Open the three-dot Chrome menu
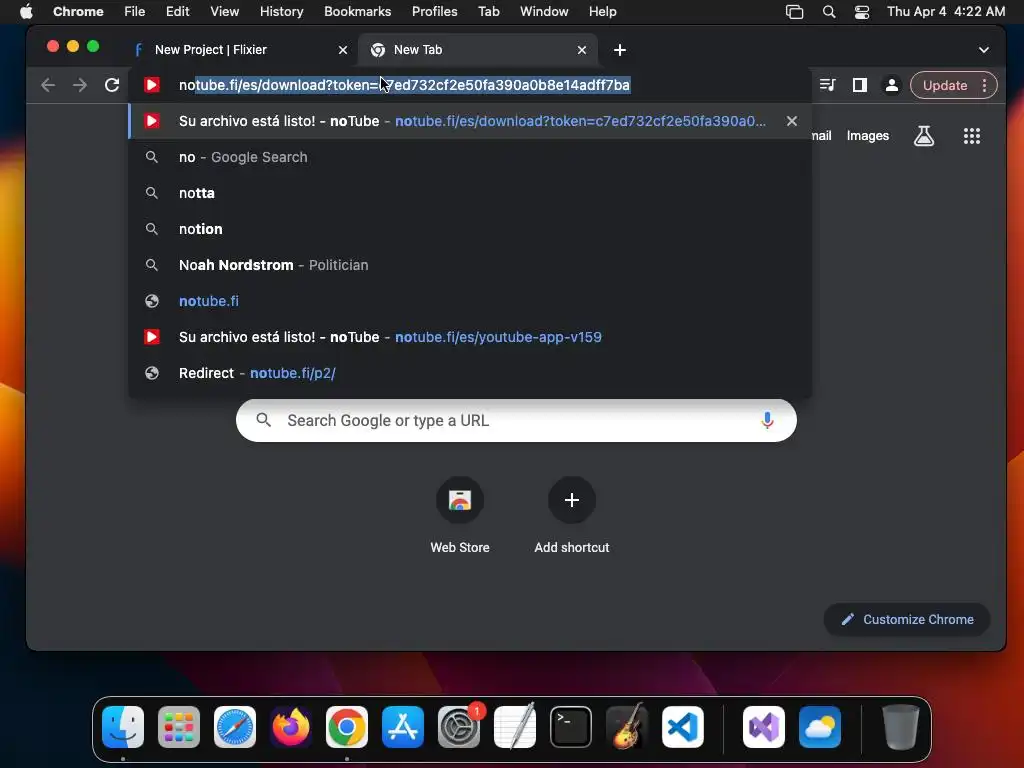The width and height of the screenshot is (1024, 768). pyautogui.click(x=984, y=85)
